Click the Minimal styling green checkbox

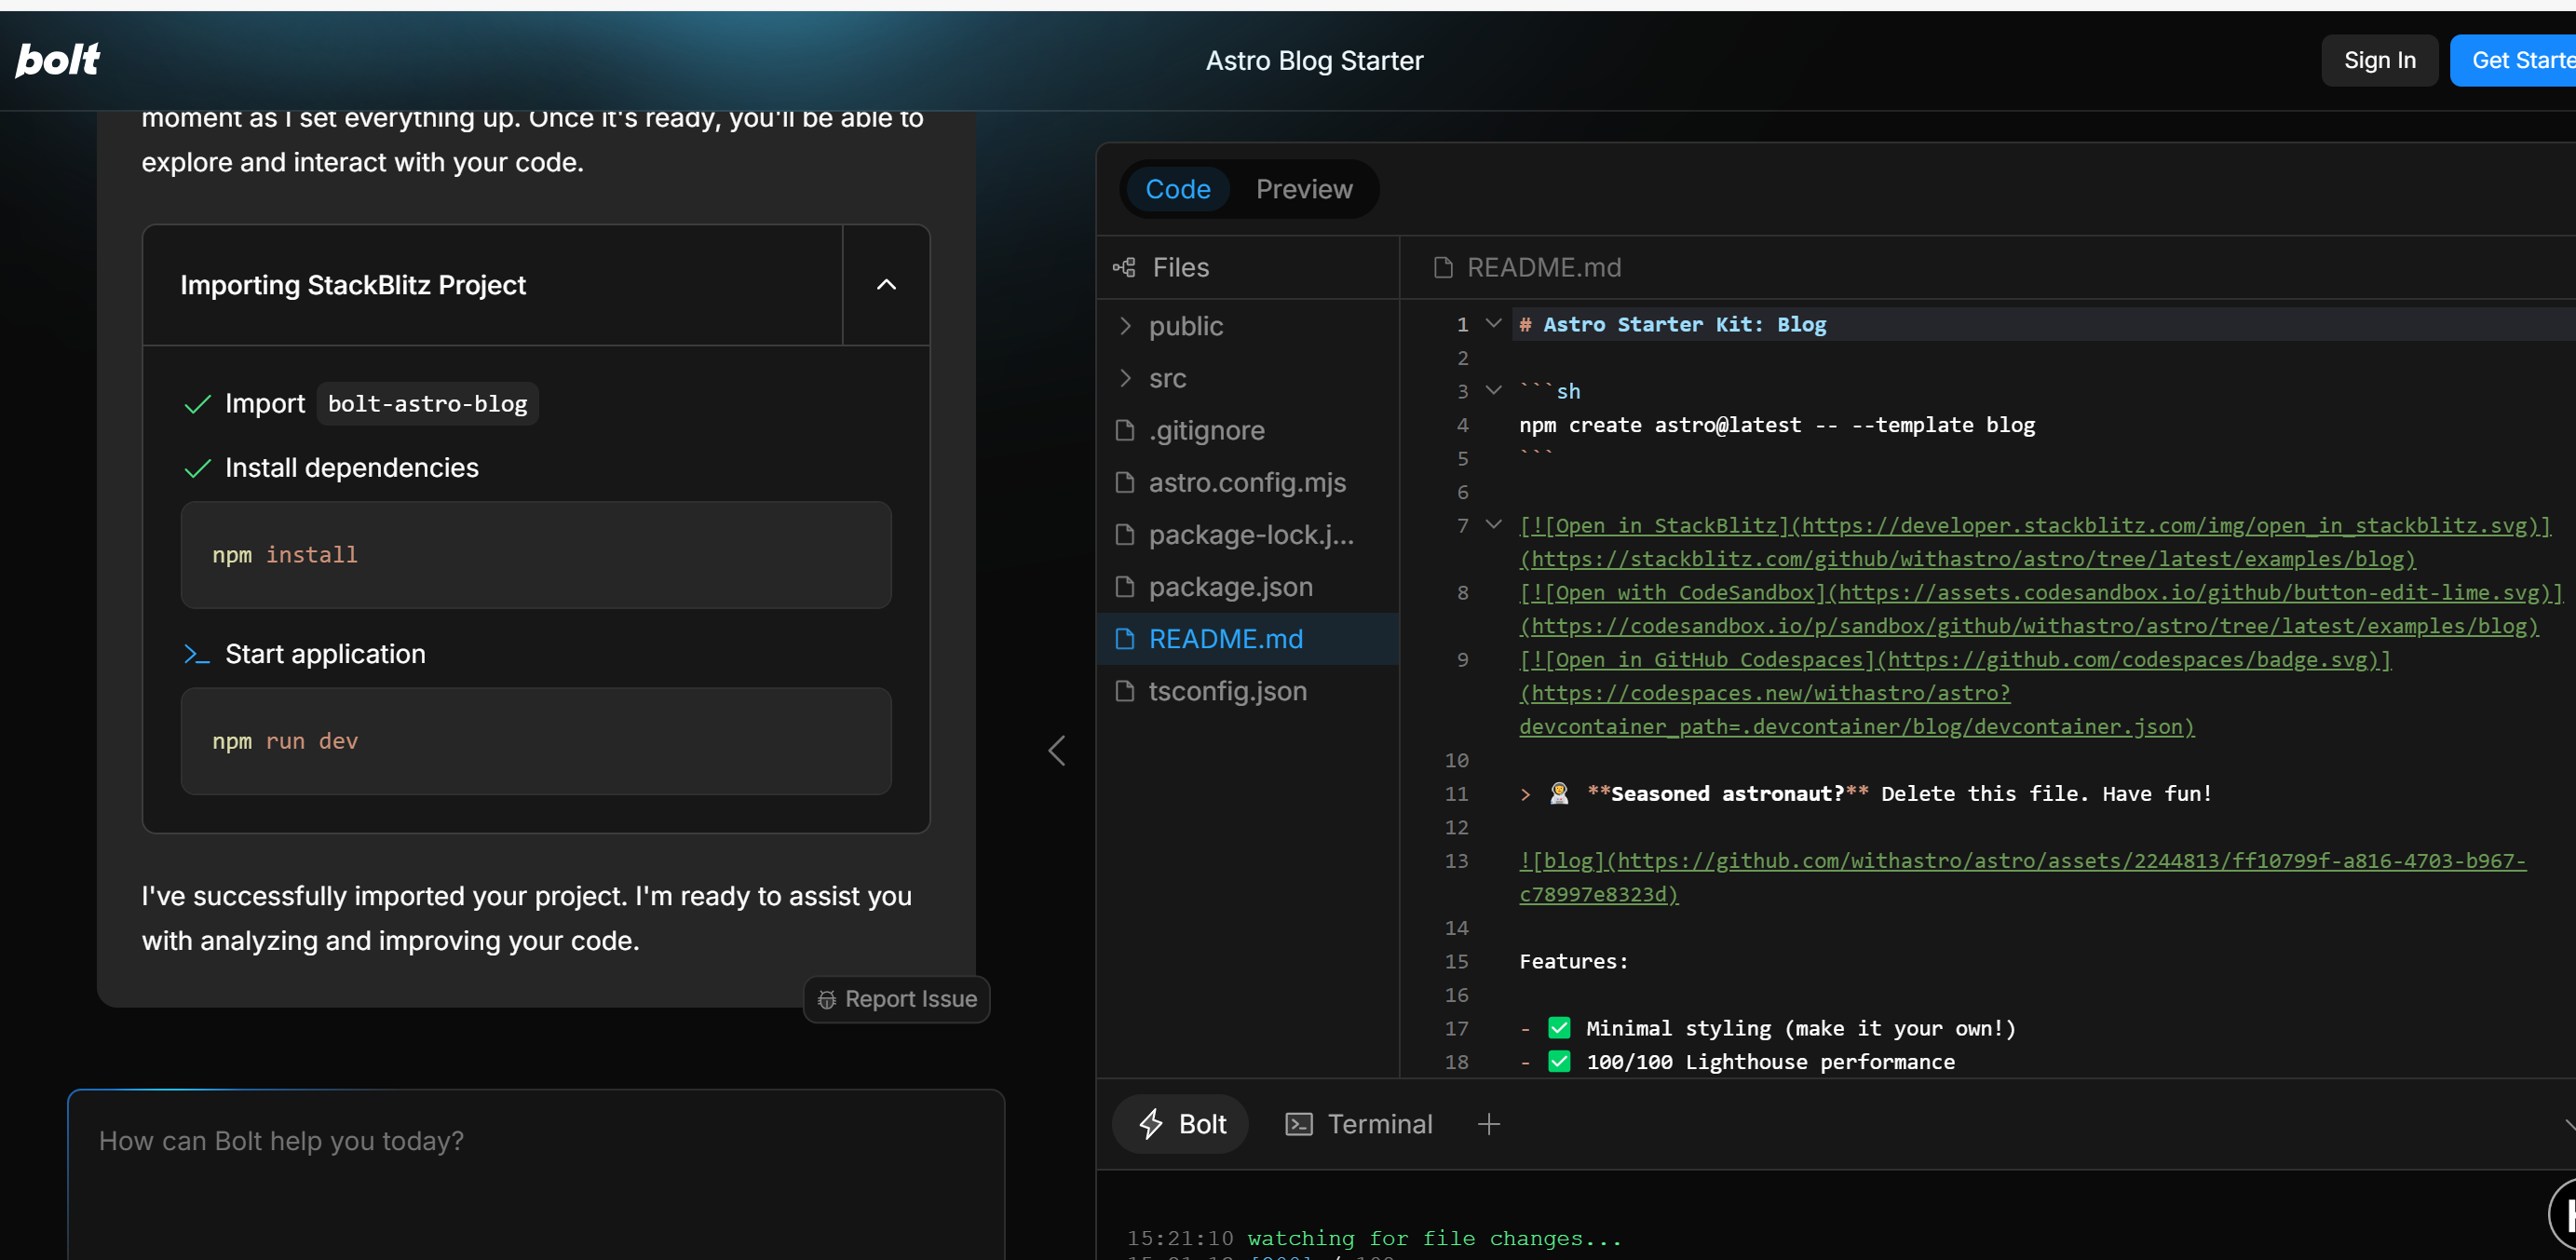(x=1558, y=1028)
